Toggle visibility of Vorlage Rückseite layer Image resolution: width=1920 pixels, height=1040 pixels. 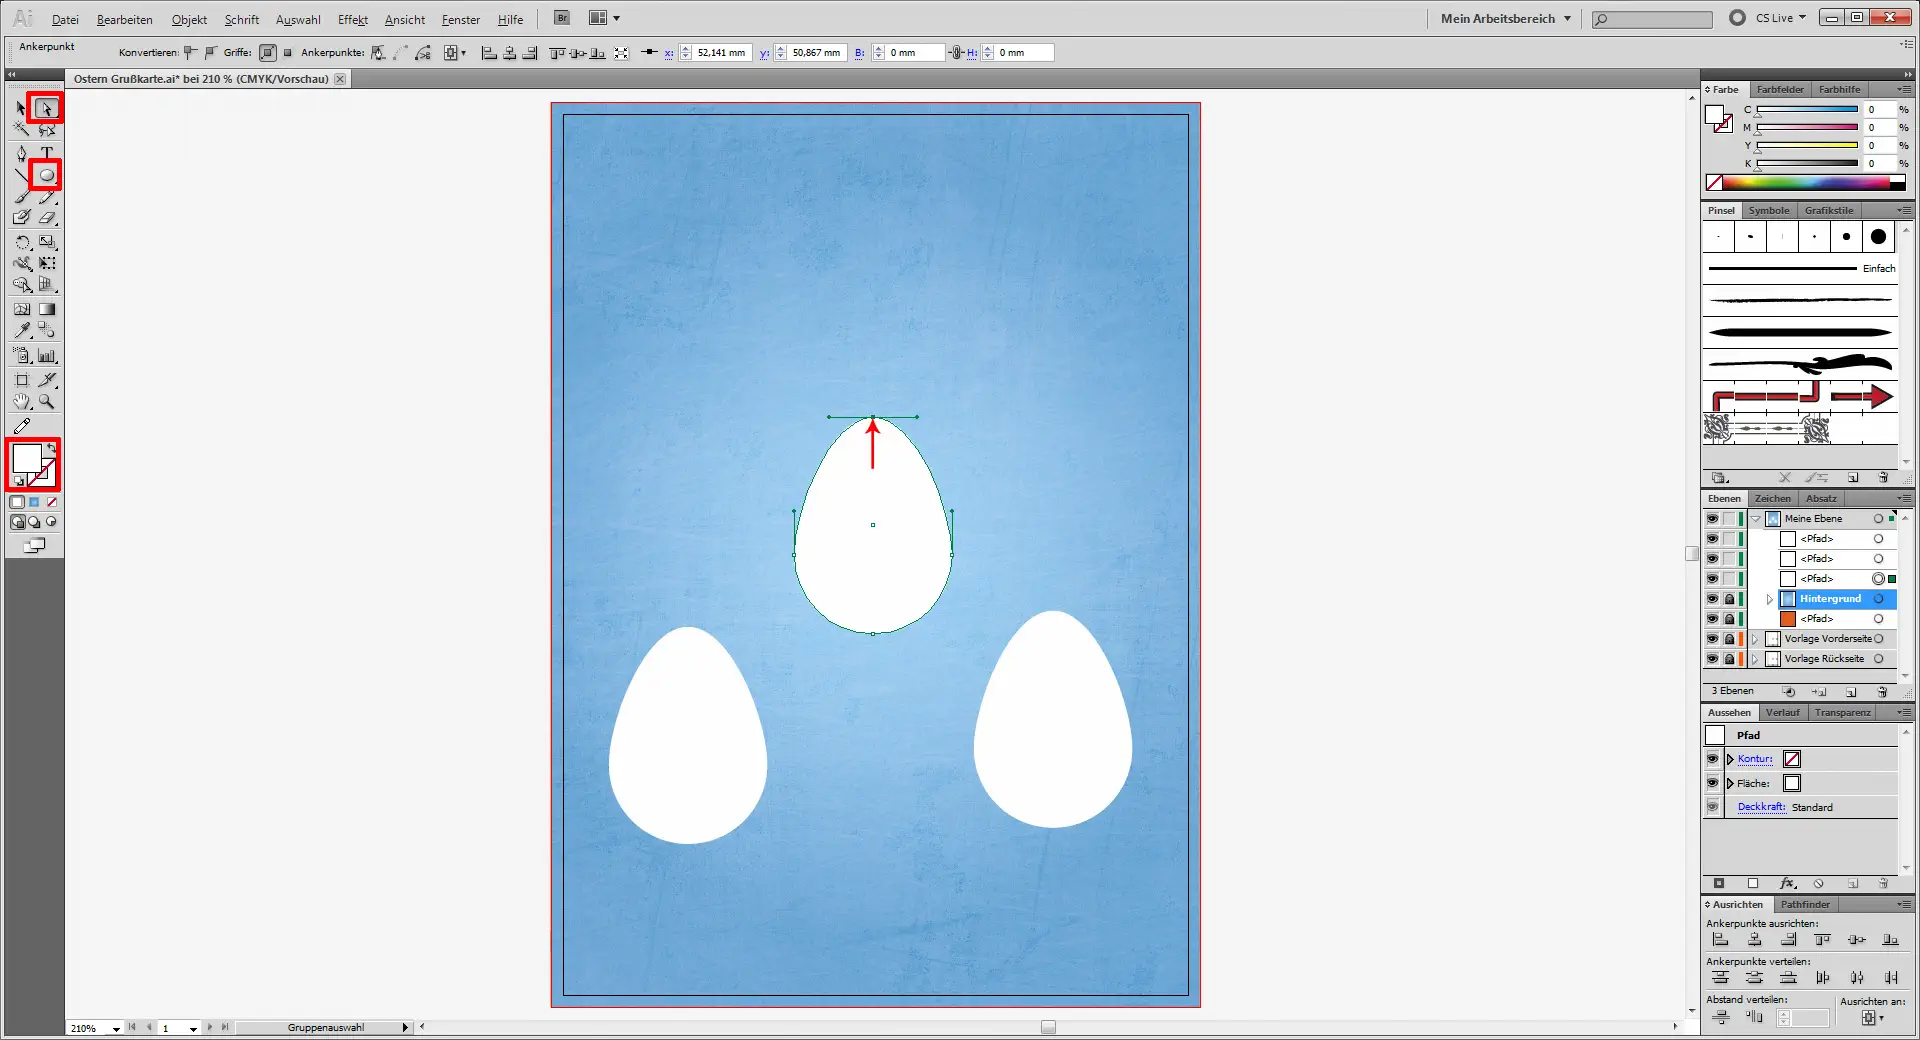pos(1712,659)
